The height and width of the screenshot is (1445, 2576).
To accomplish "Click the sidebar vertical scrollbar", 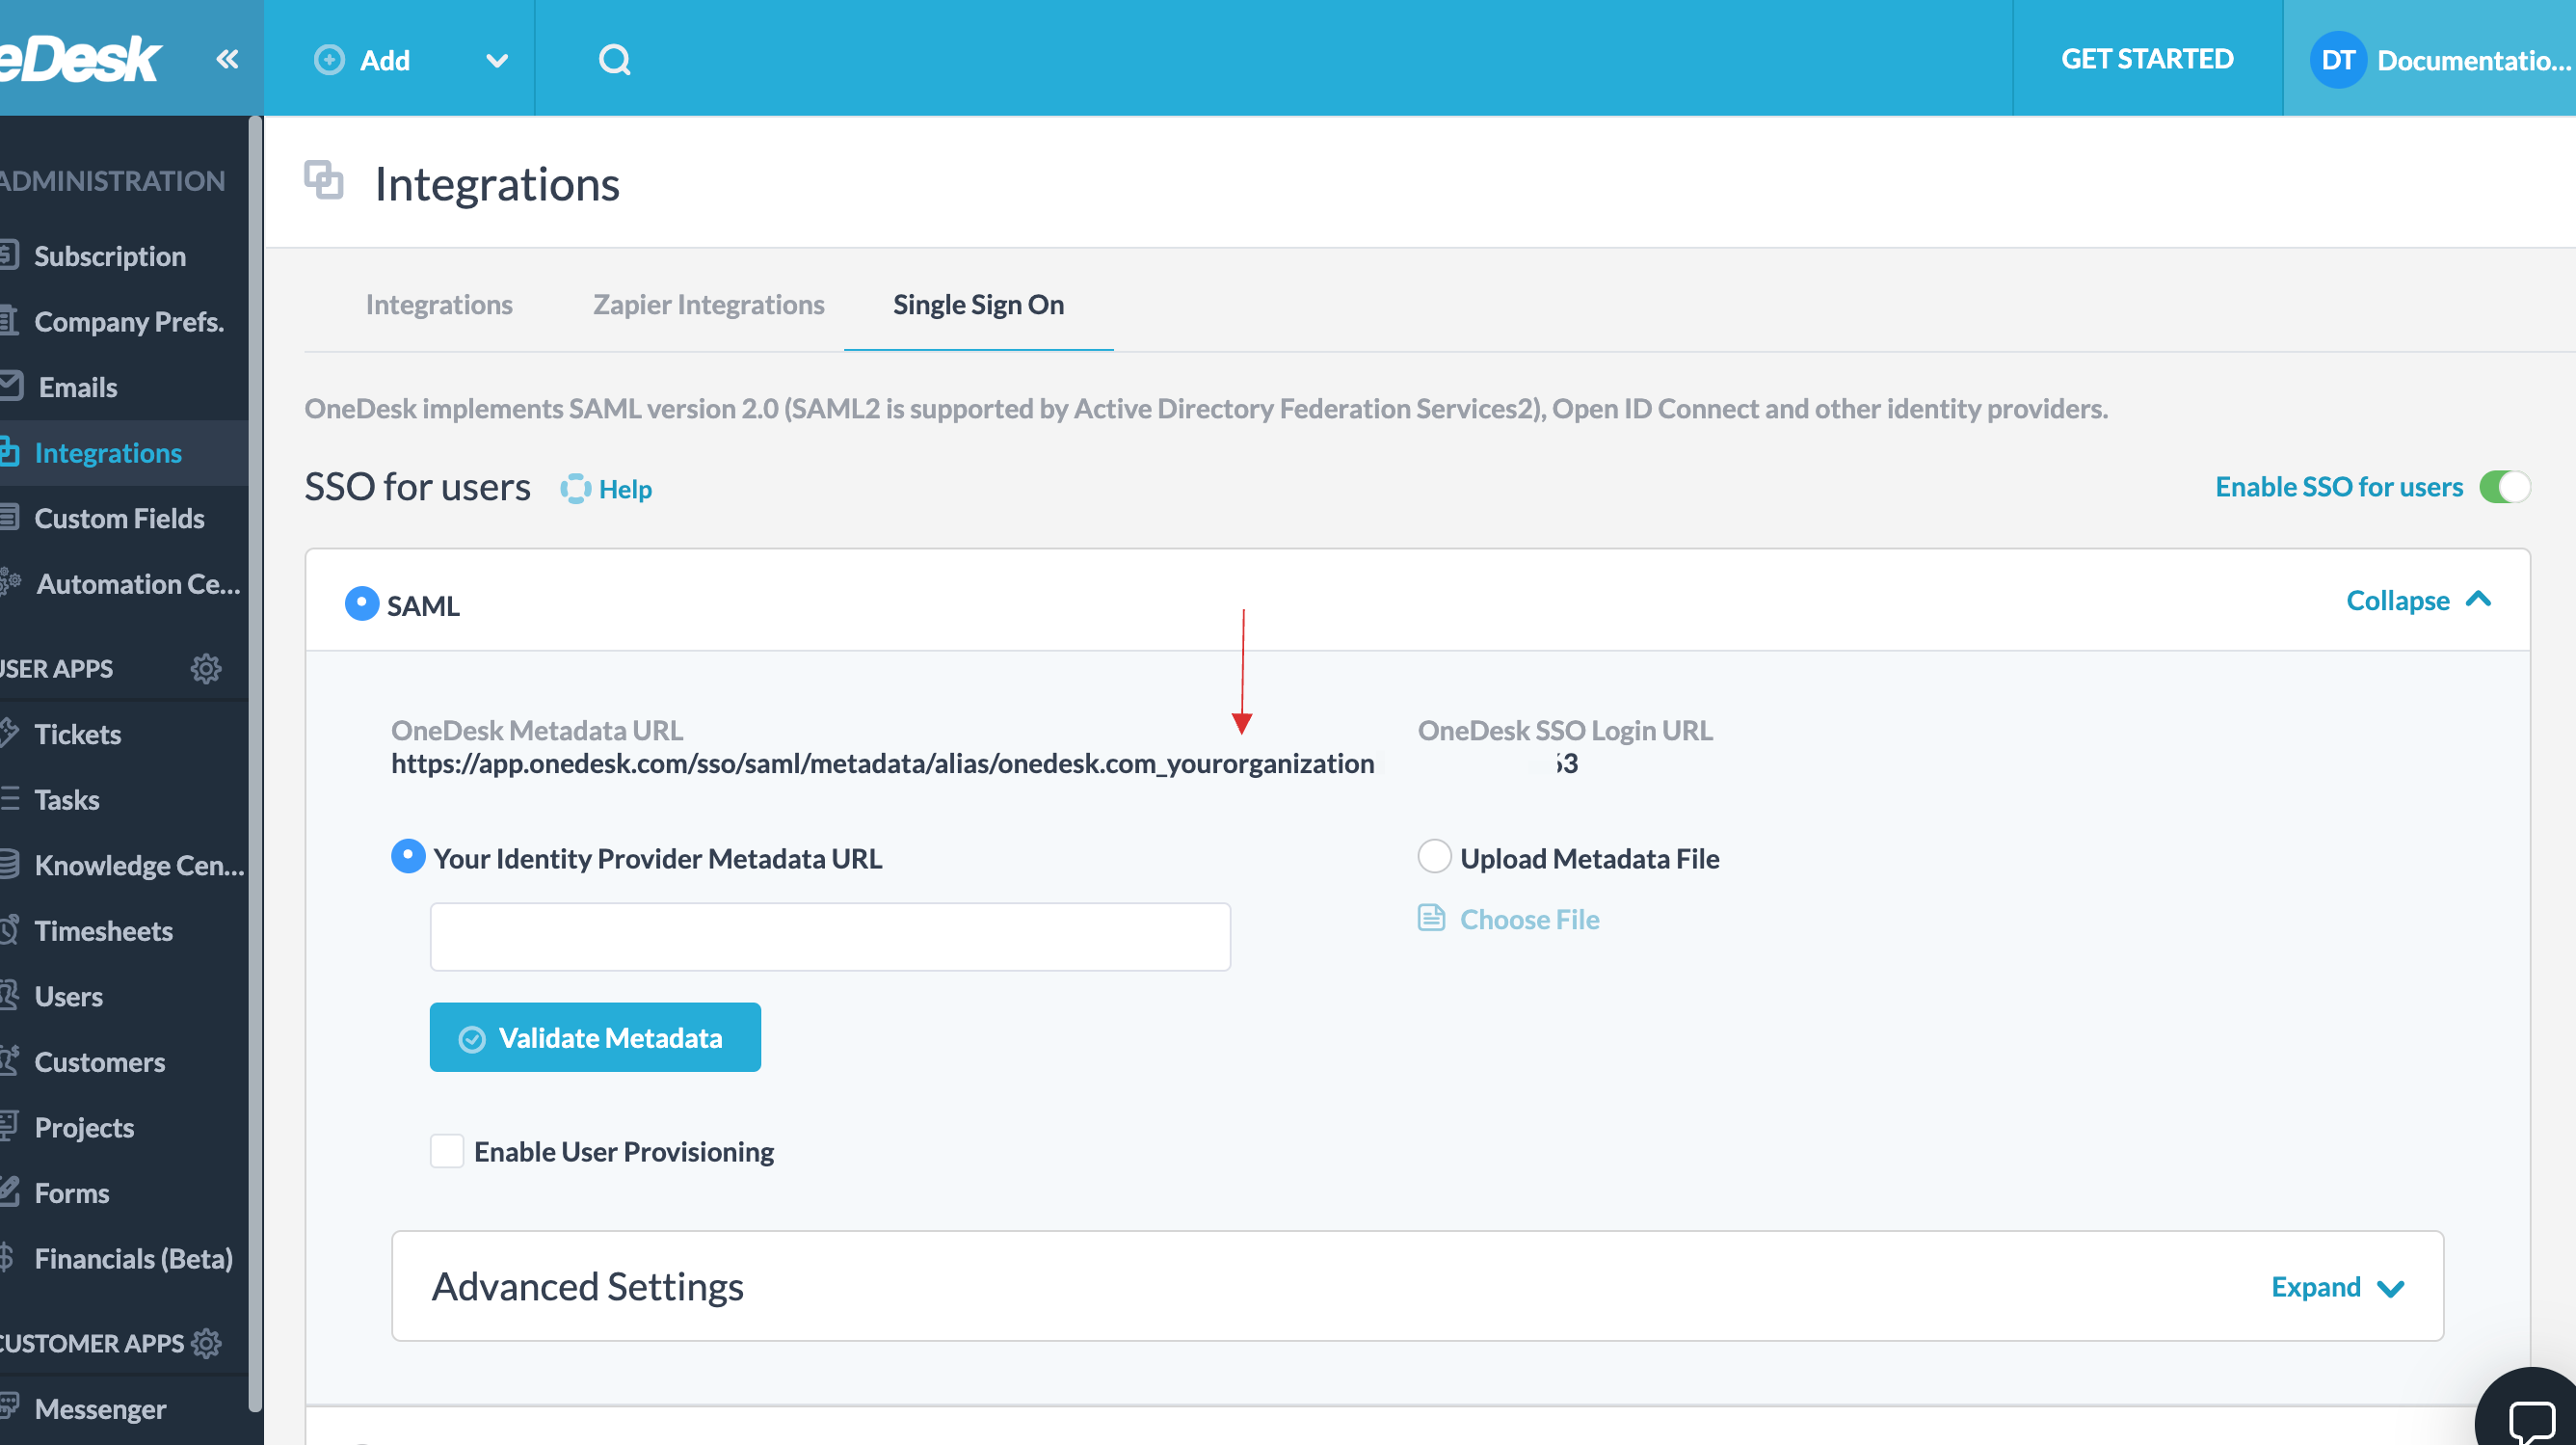I will [255, 763].
